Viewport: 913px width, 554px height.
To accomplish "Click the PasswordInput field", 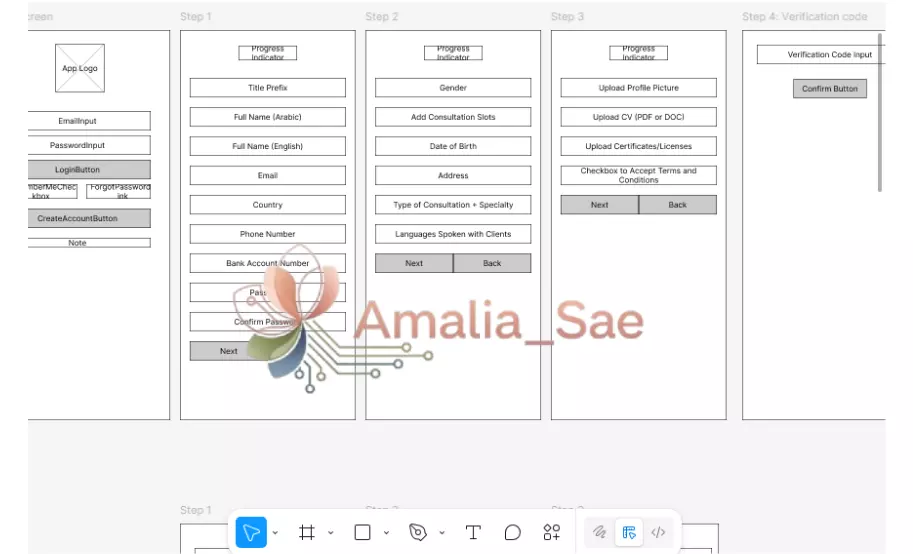I will tap(89, 145).
